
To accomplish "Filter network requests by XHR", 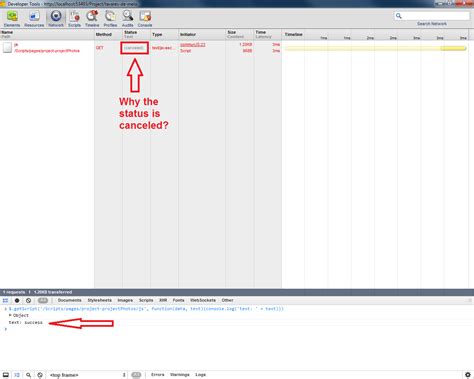I will [163, 300].
